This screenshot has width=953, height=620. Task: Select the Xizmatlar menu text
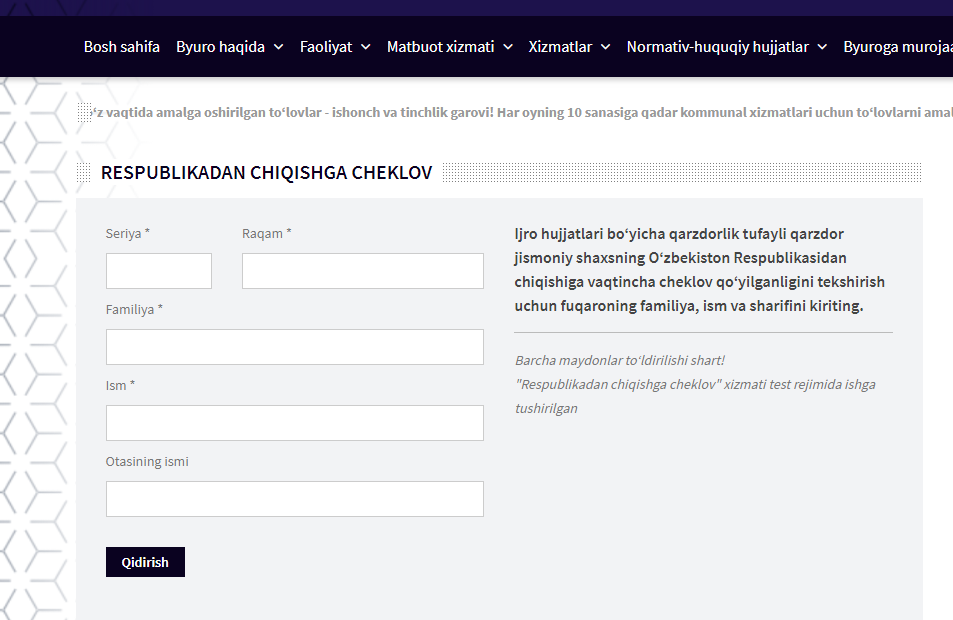[560, 47]
